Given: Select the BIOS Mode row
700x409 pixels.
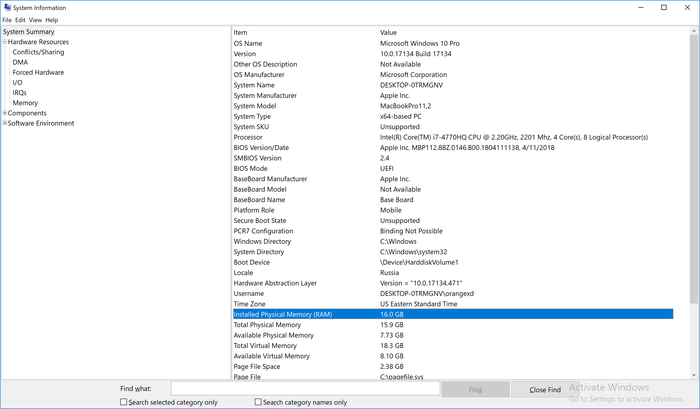Looking at the screenshot, I should click(x=453, y=168).
